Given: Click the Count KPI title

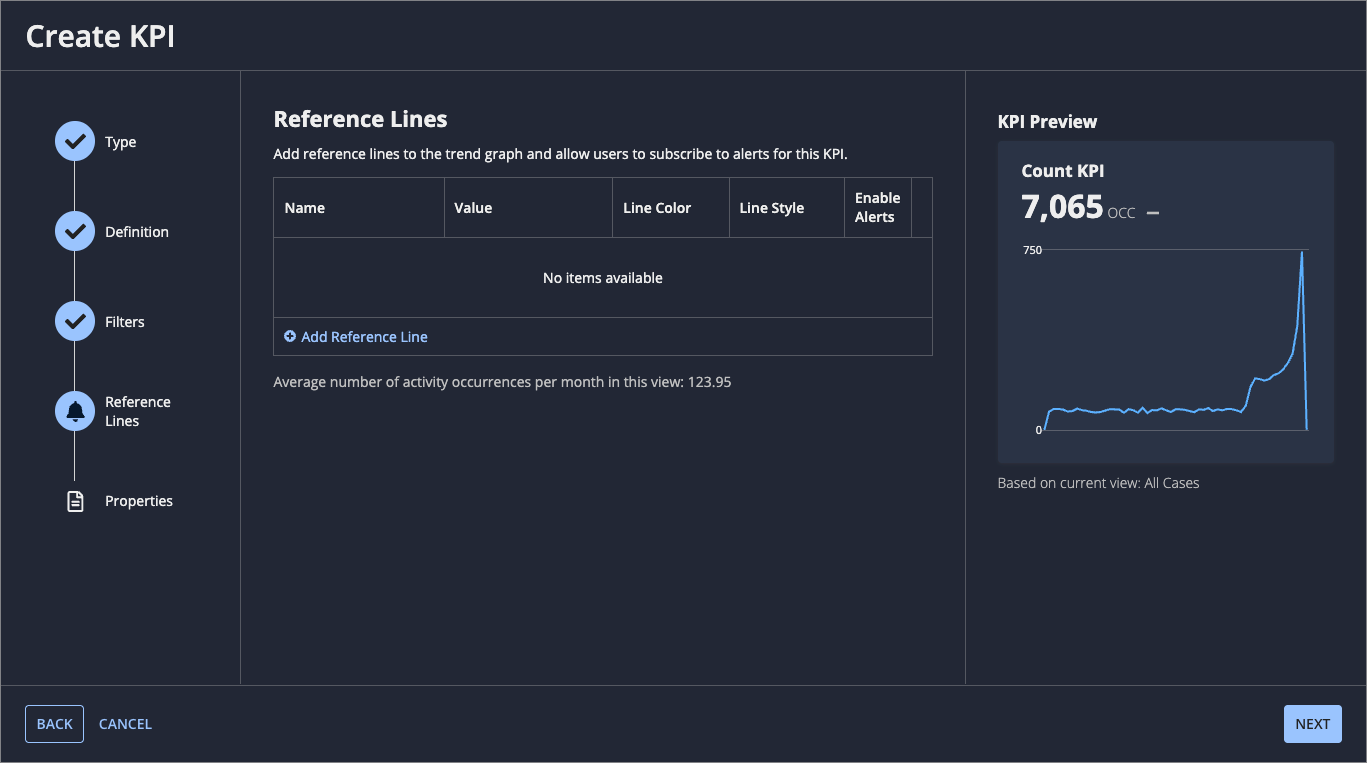Looking at the screenshot, I should (x=1063, y=171).
